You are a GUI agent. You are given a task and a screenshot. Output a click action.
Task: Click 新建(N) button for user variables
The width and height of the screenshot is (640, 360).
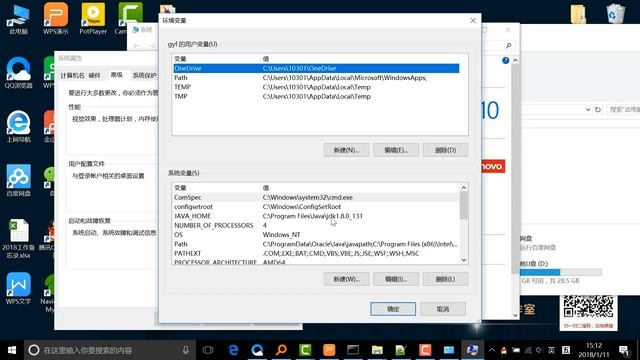(347, 150)
